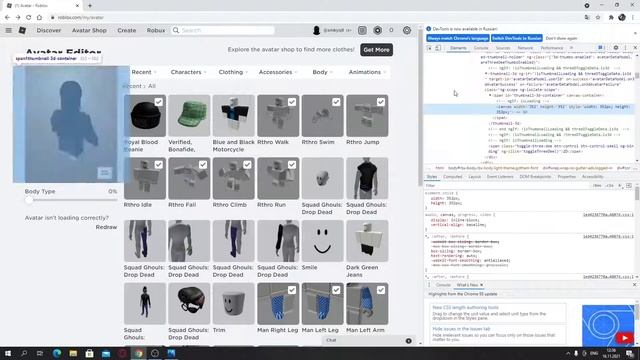The height and width of the screenshot is (360, 640).
Task: Click the user avatar profile icon
Action: point(316,30)
